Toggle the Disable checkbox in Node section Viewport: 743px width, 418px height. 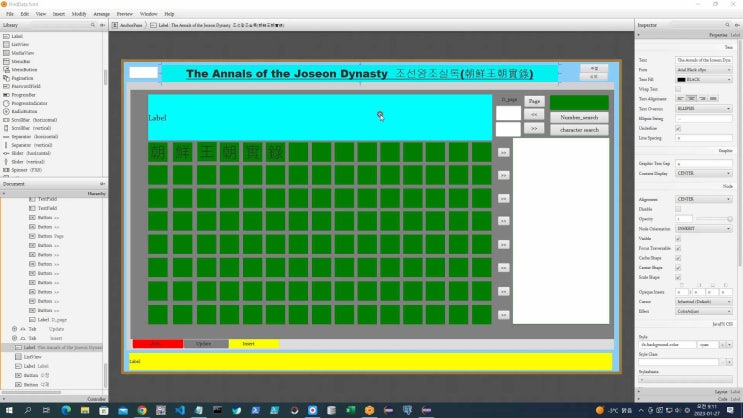click(x=679, y=208)
